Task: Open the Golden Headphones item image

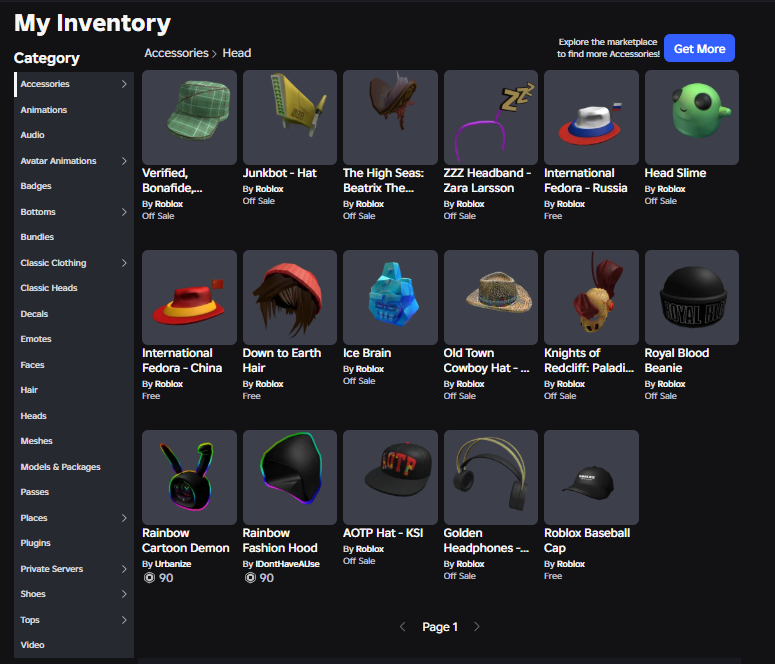Action: 491,477
